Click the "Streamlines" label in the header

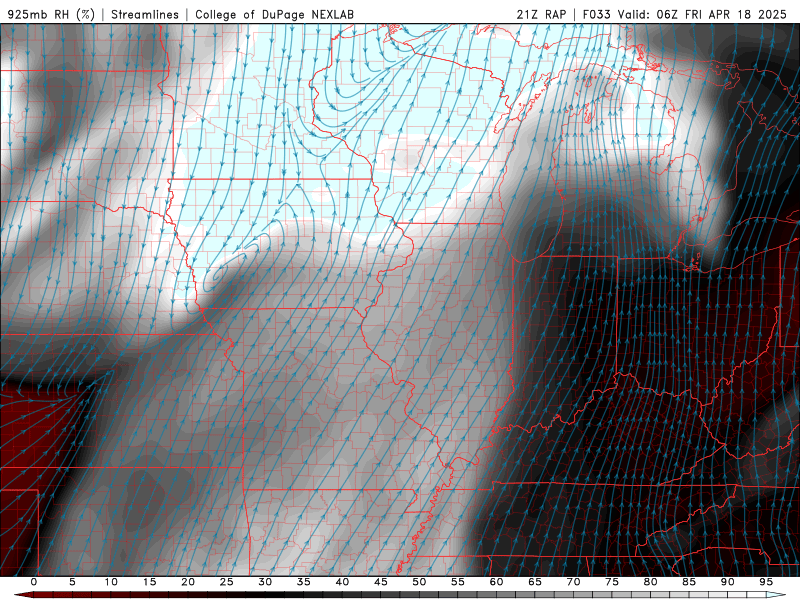point(145,14)
